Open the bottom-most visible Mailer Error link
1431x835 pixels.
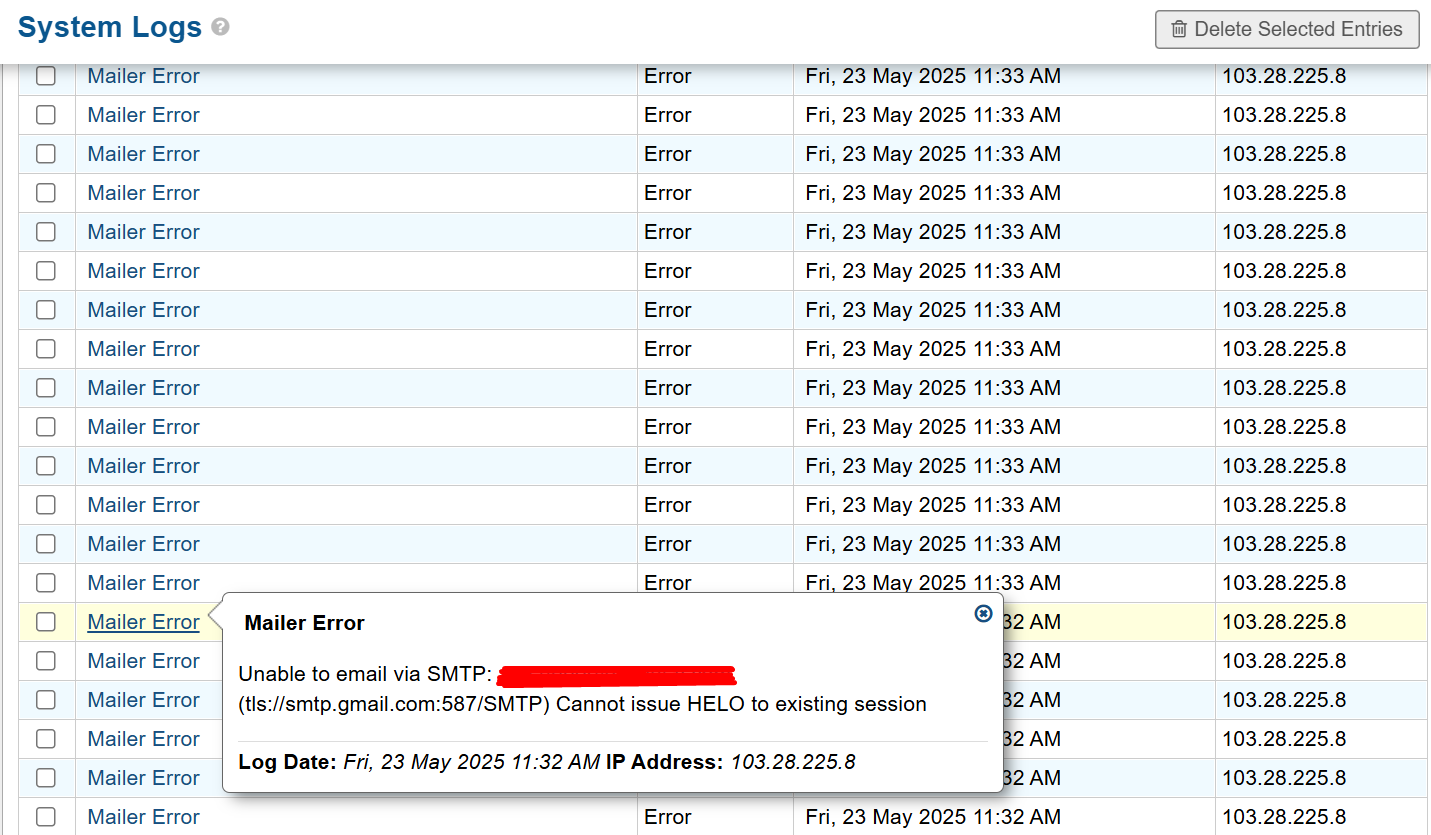pyautogui.click(x=143, y=817)
